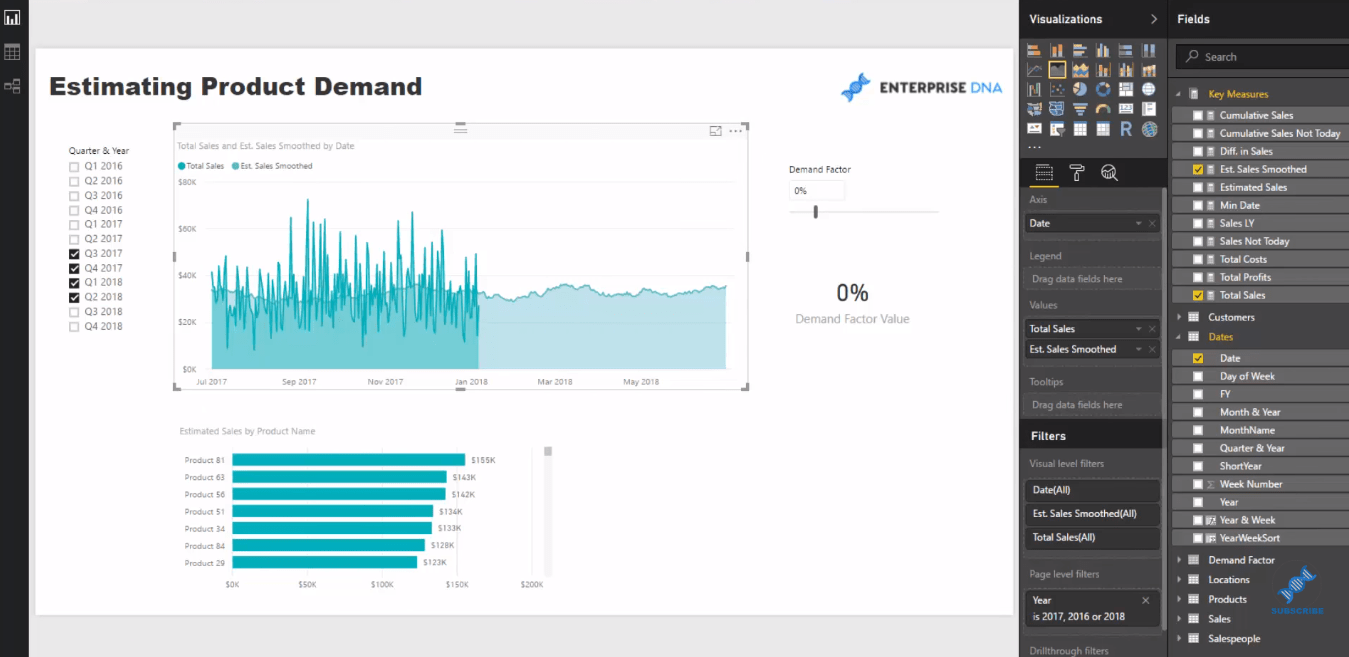Viewport: 1349px width, 657px height.
Task: Select Scatter chart visualization
Action: 1057,89
